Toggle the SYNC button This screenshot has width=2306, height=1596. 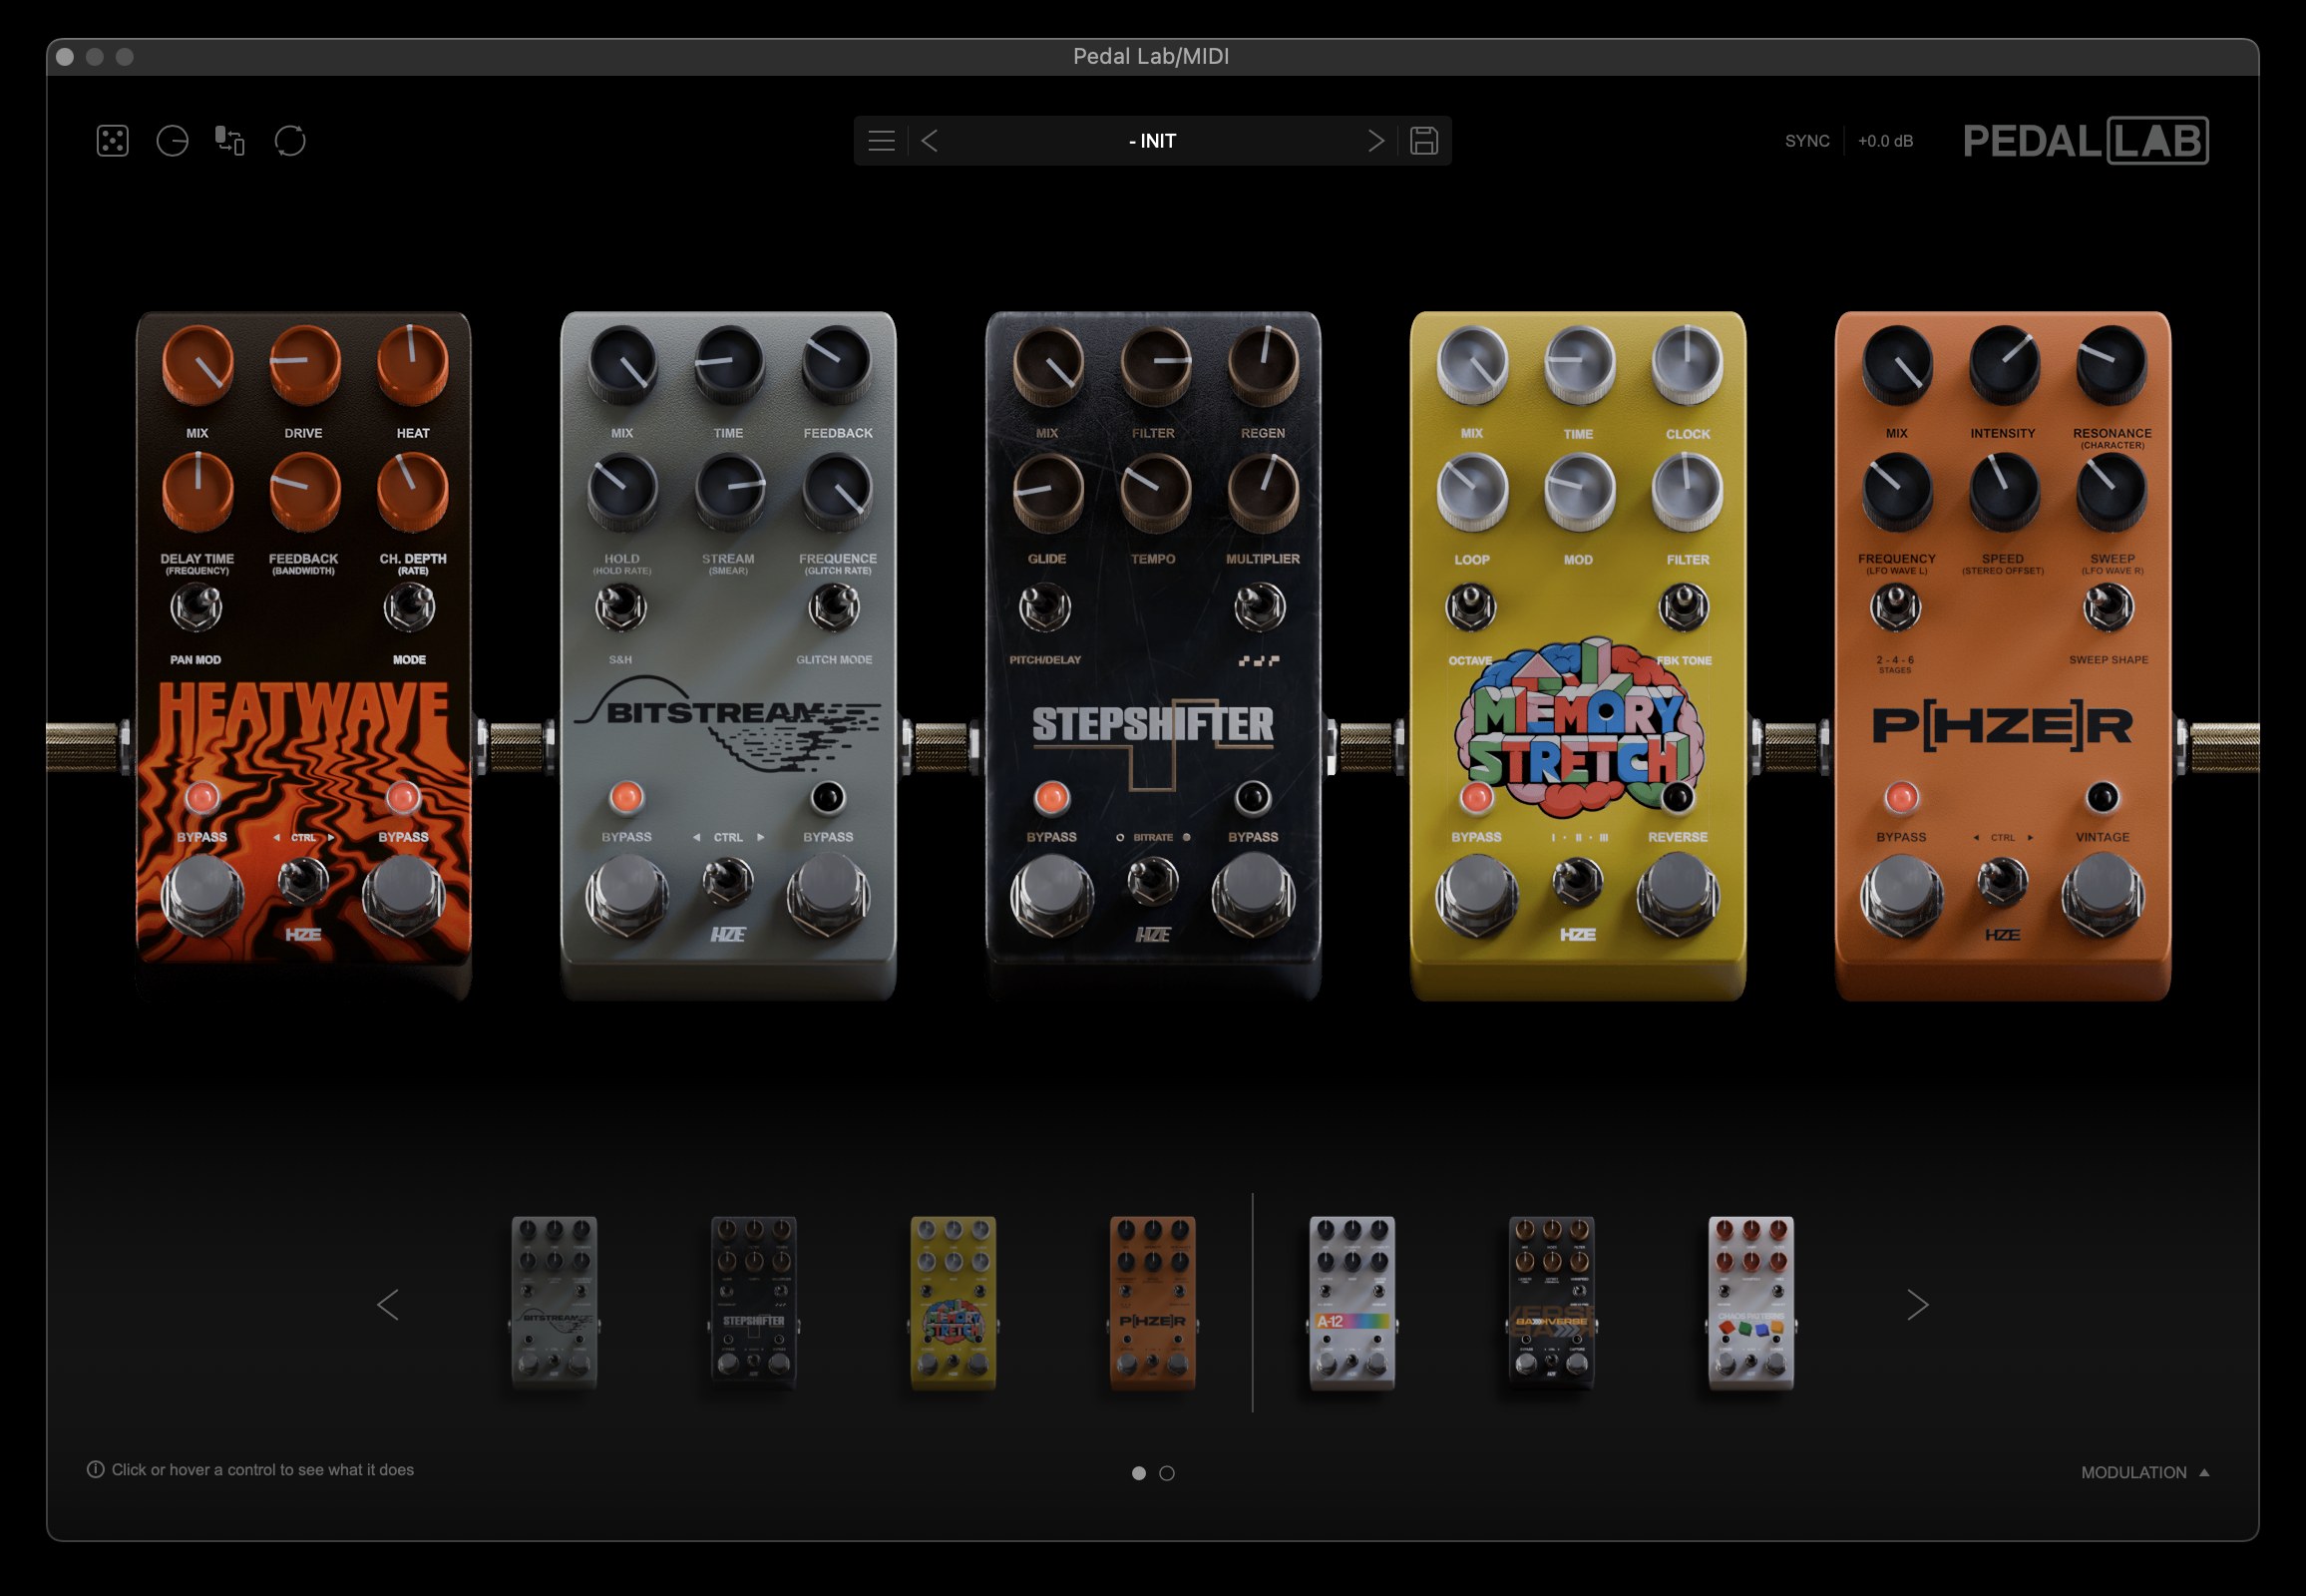point(1807,141)
